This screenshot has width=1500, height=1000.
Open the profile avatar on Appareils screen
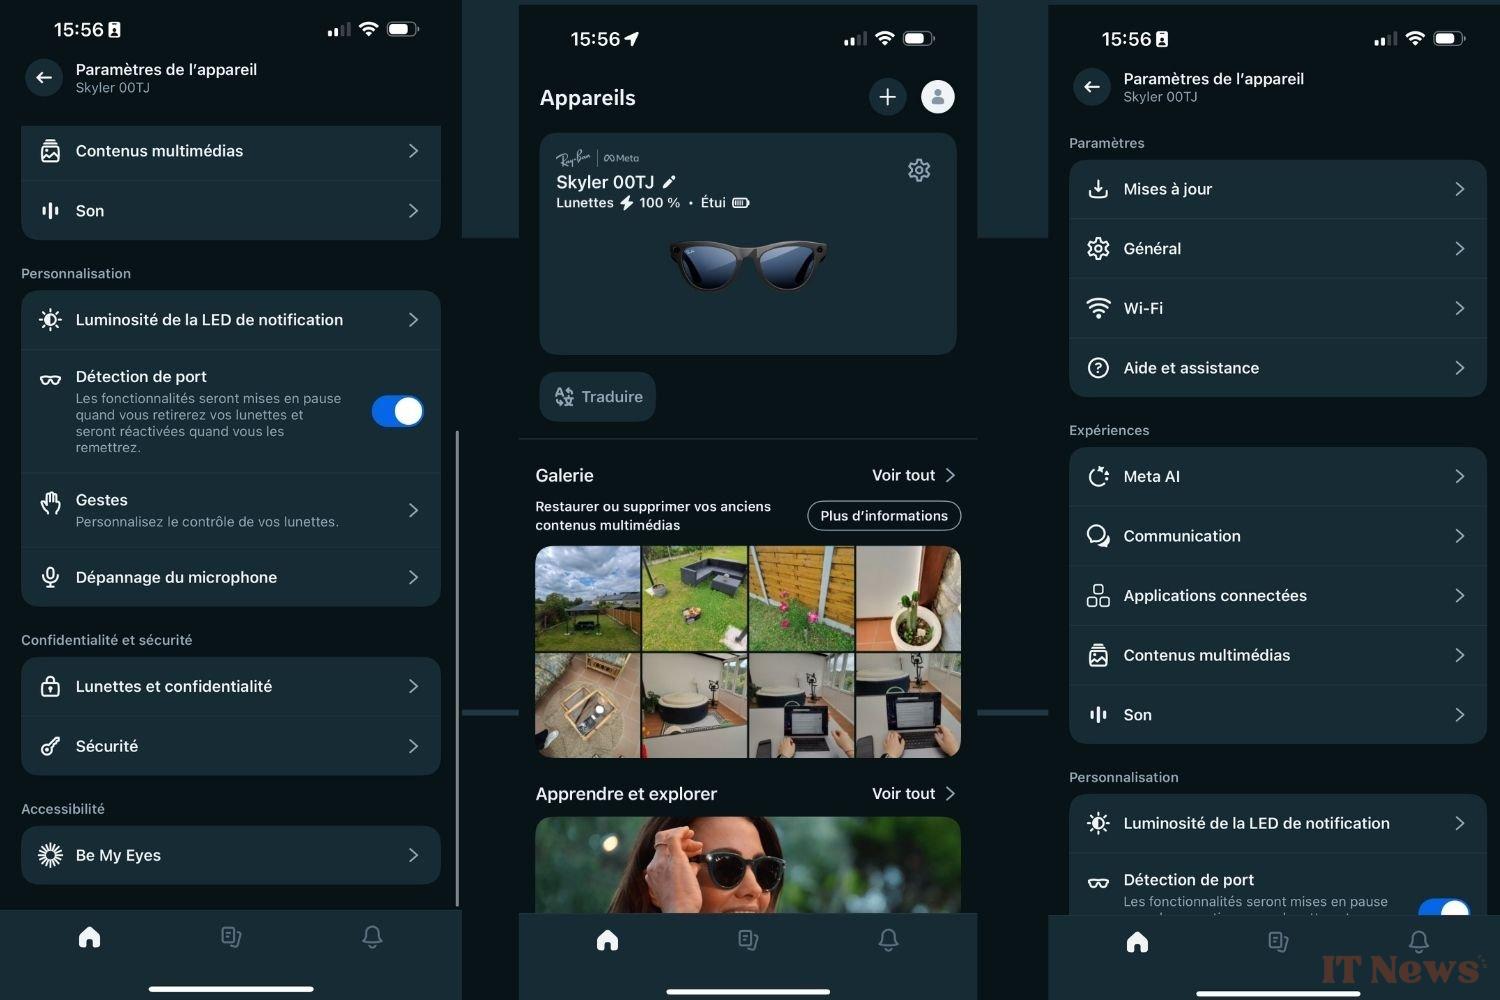pos(937,97)
